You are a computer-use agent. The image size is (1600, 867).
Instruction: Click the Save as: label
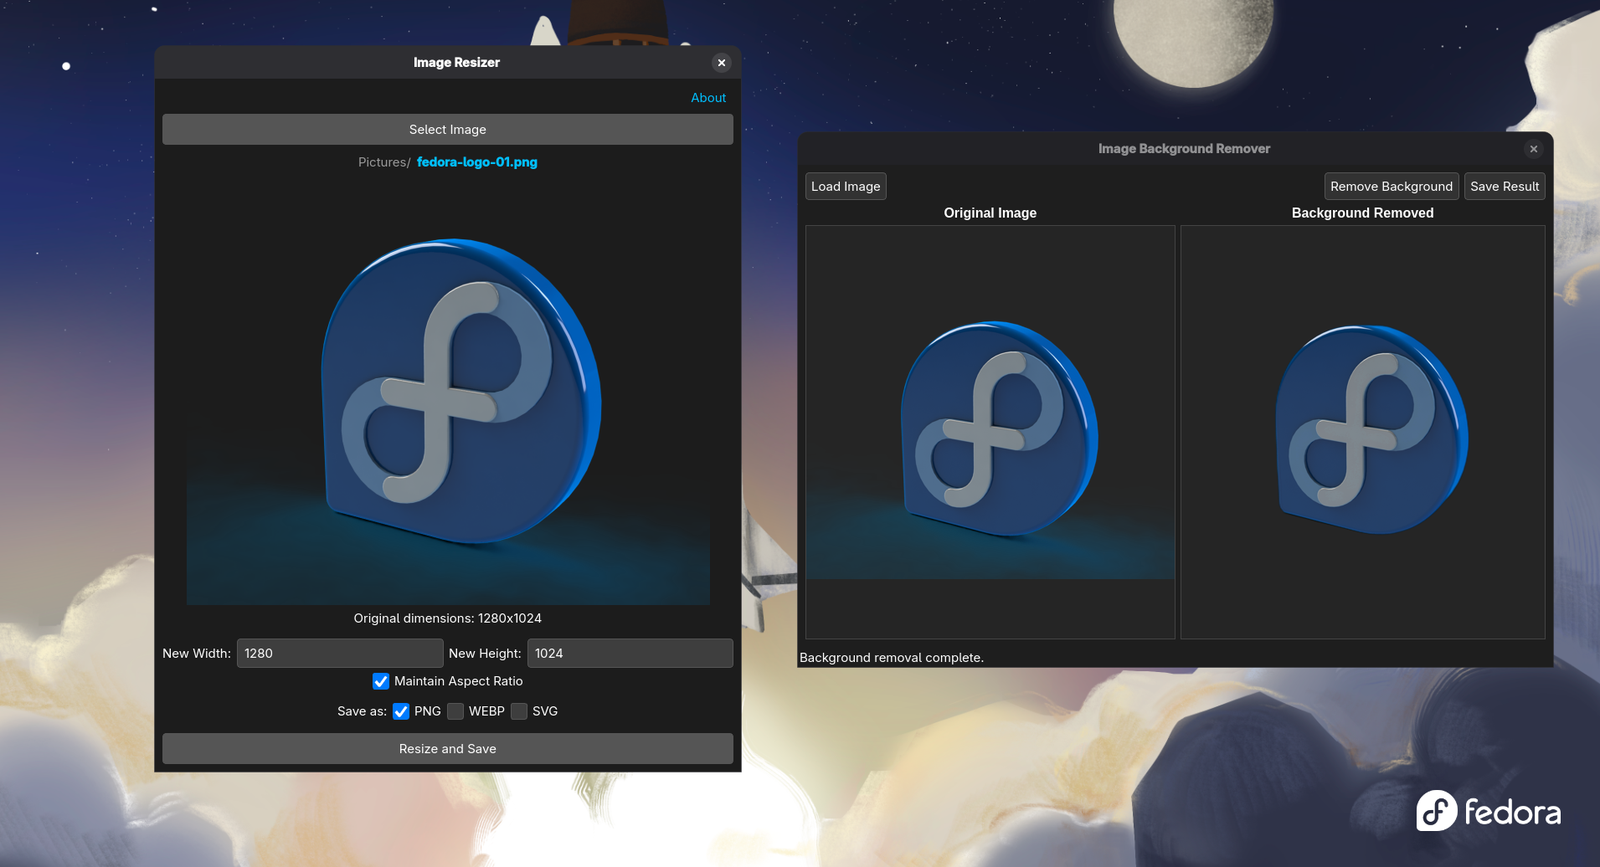pyautogui.click(x=362, y=711)
